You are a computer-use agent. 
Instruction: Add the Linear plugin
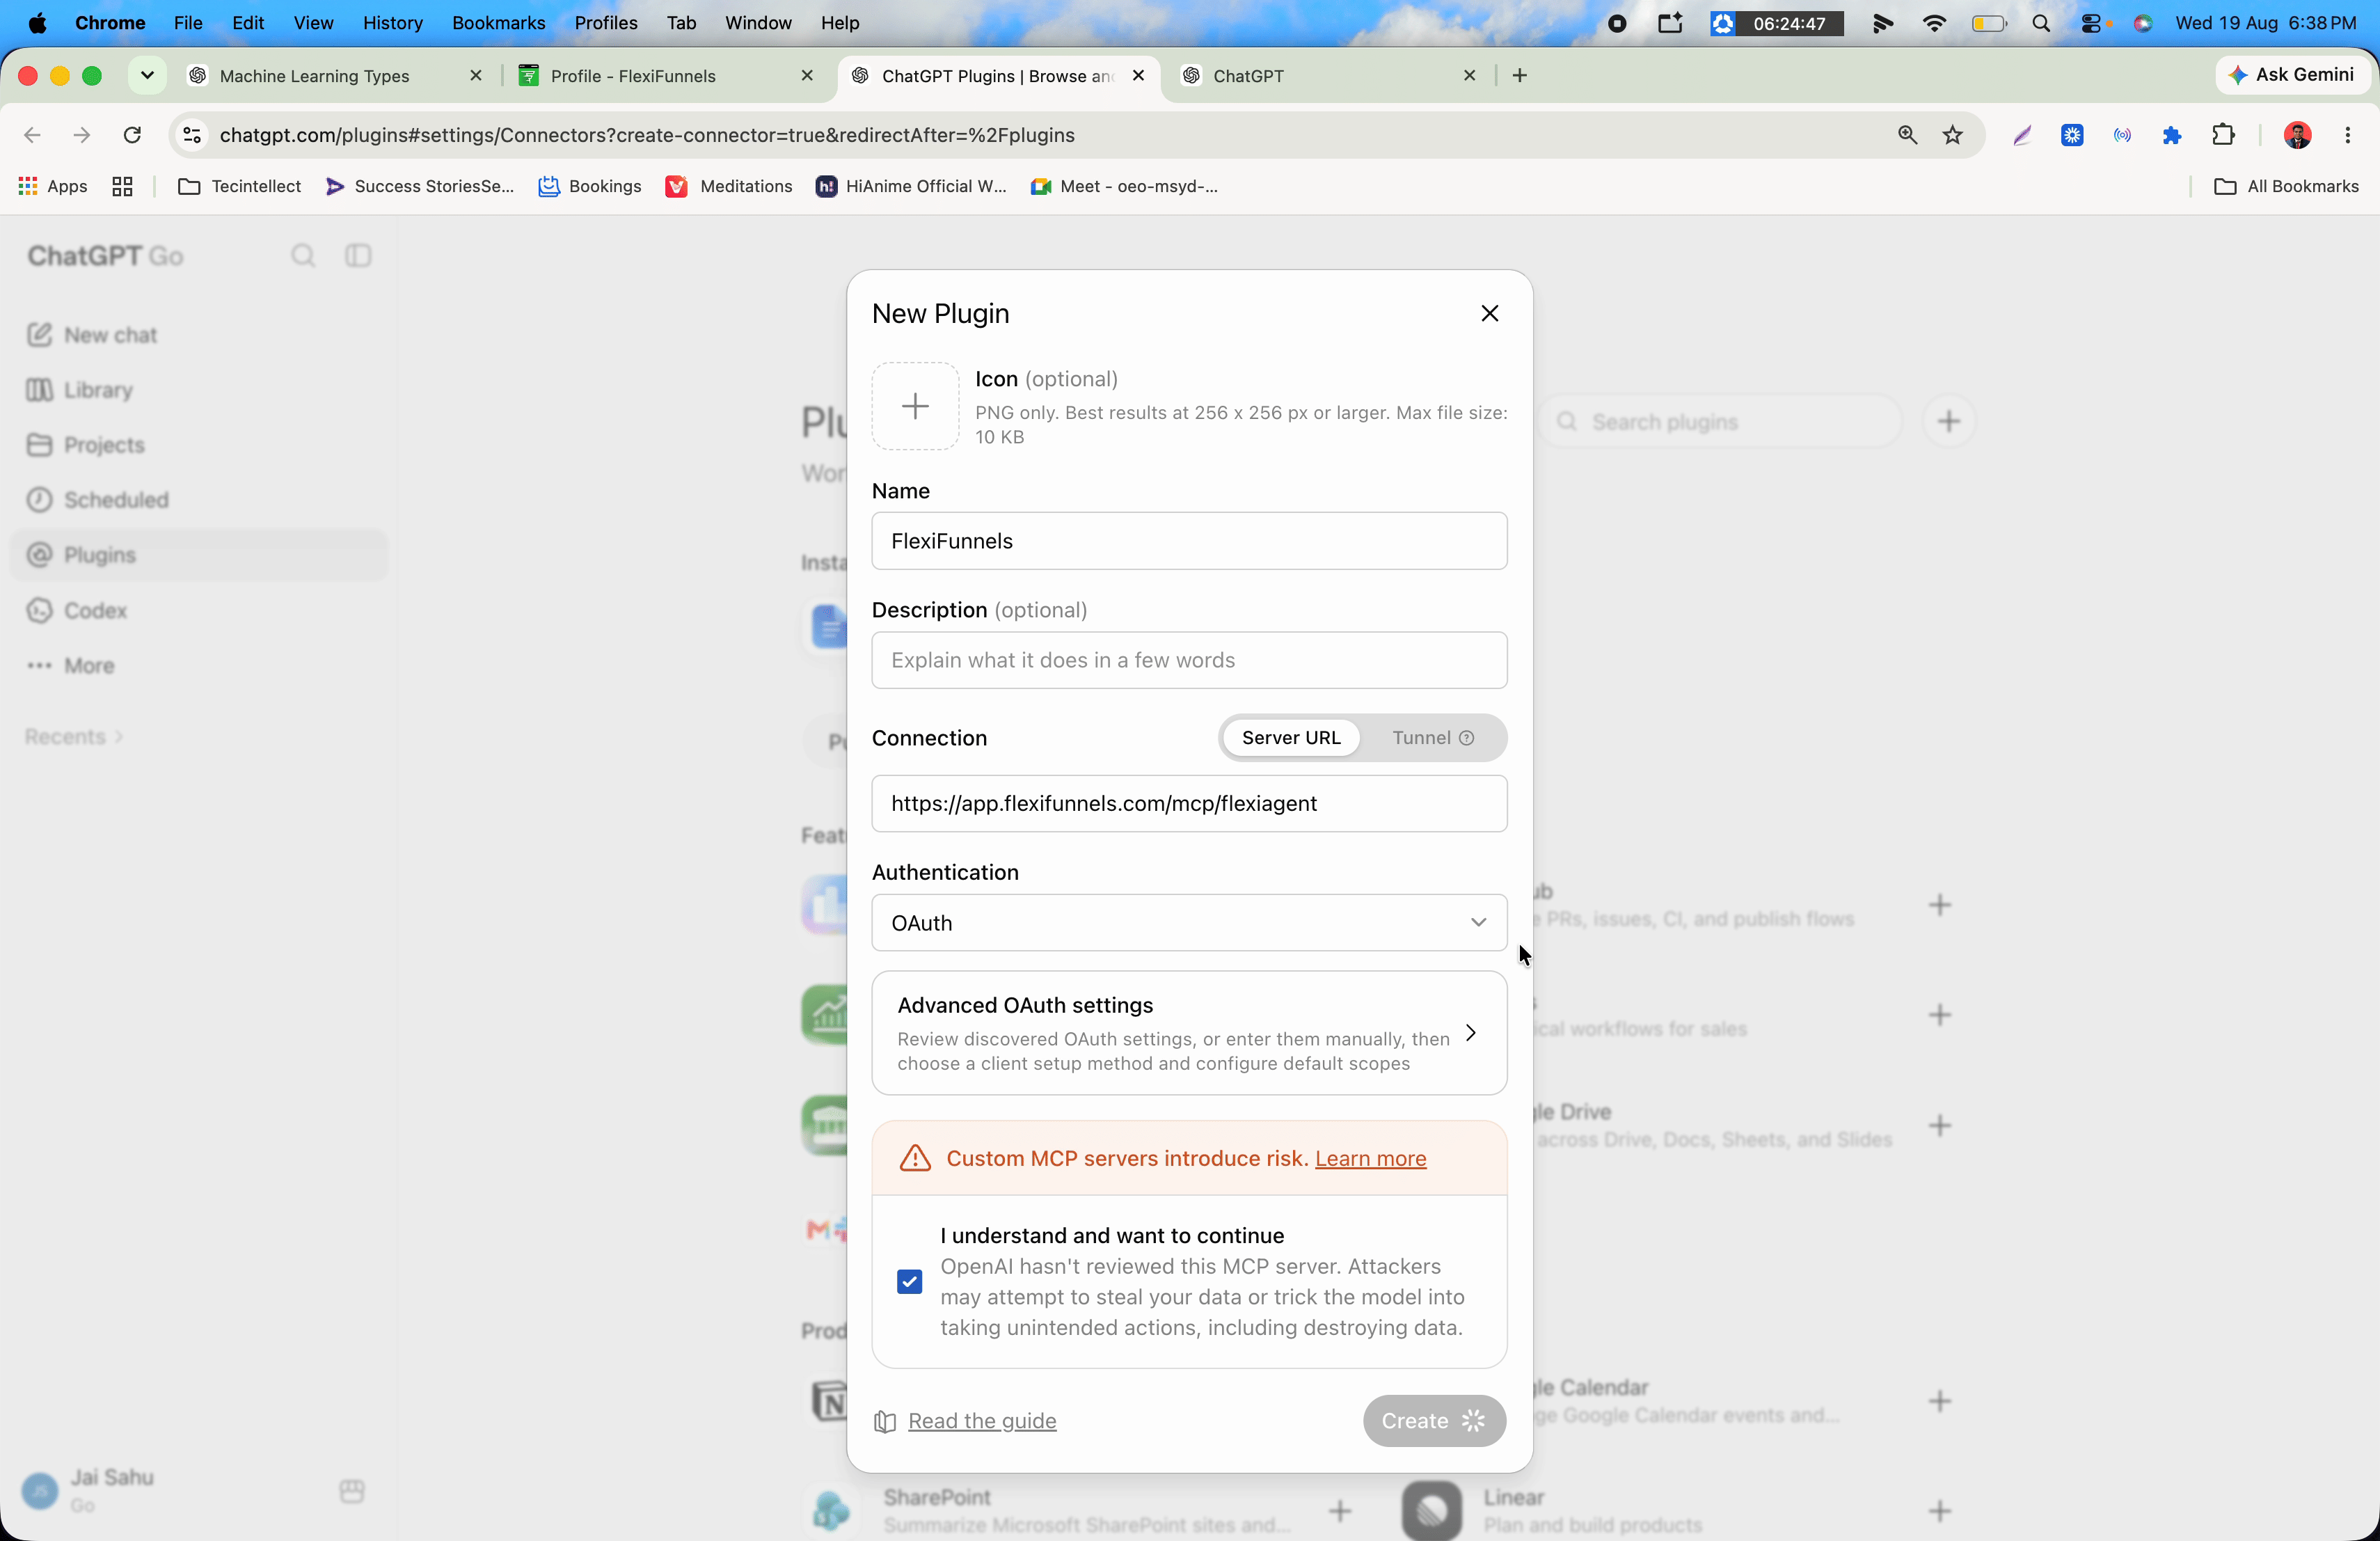pos(1939,1511)
